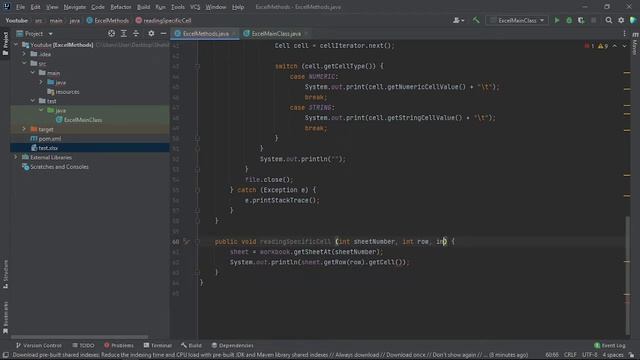640x360 pixels.
Task: Click gutter icon at line 60
Action: coord(187,242)
